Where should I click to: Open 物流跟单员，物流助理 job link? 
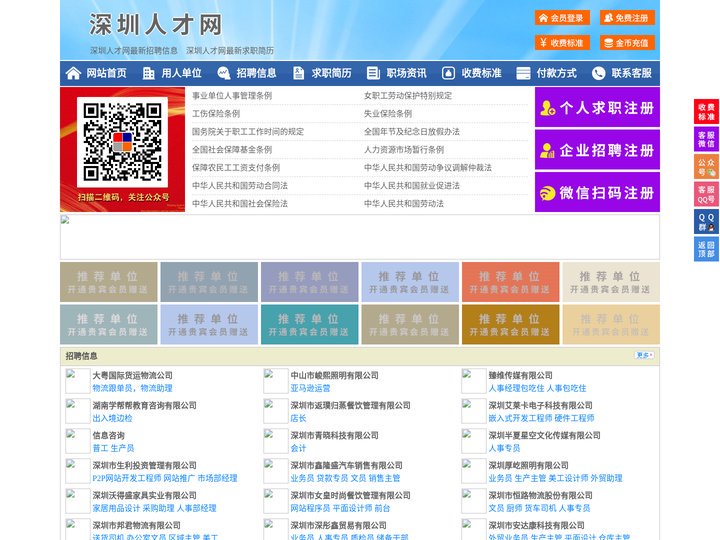(x=133, y=388)
